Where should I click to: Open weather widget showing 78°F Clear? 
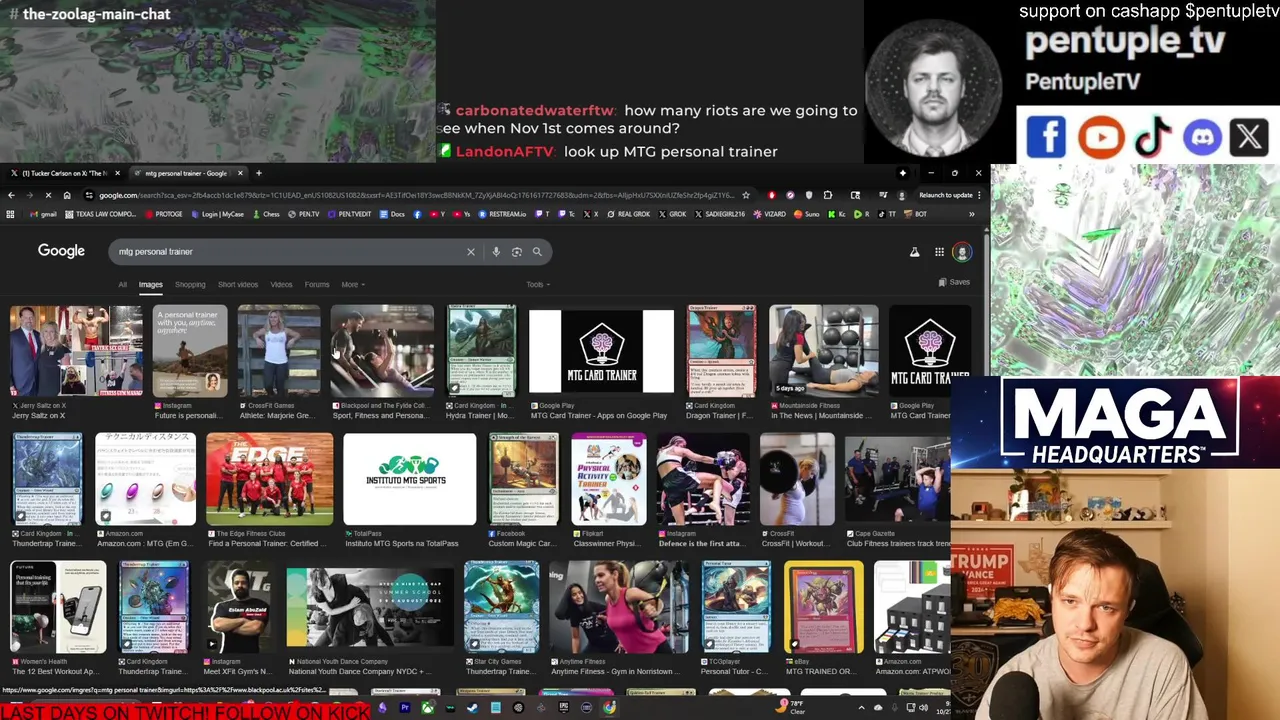[792, 707]
